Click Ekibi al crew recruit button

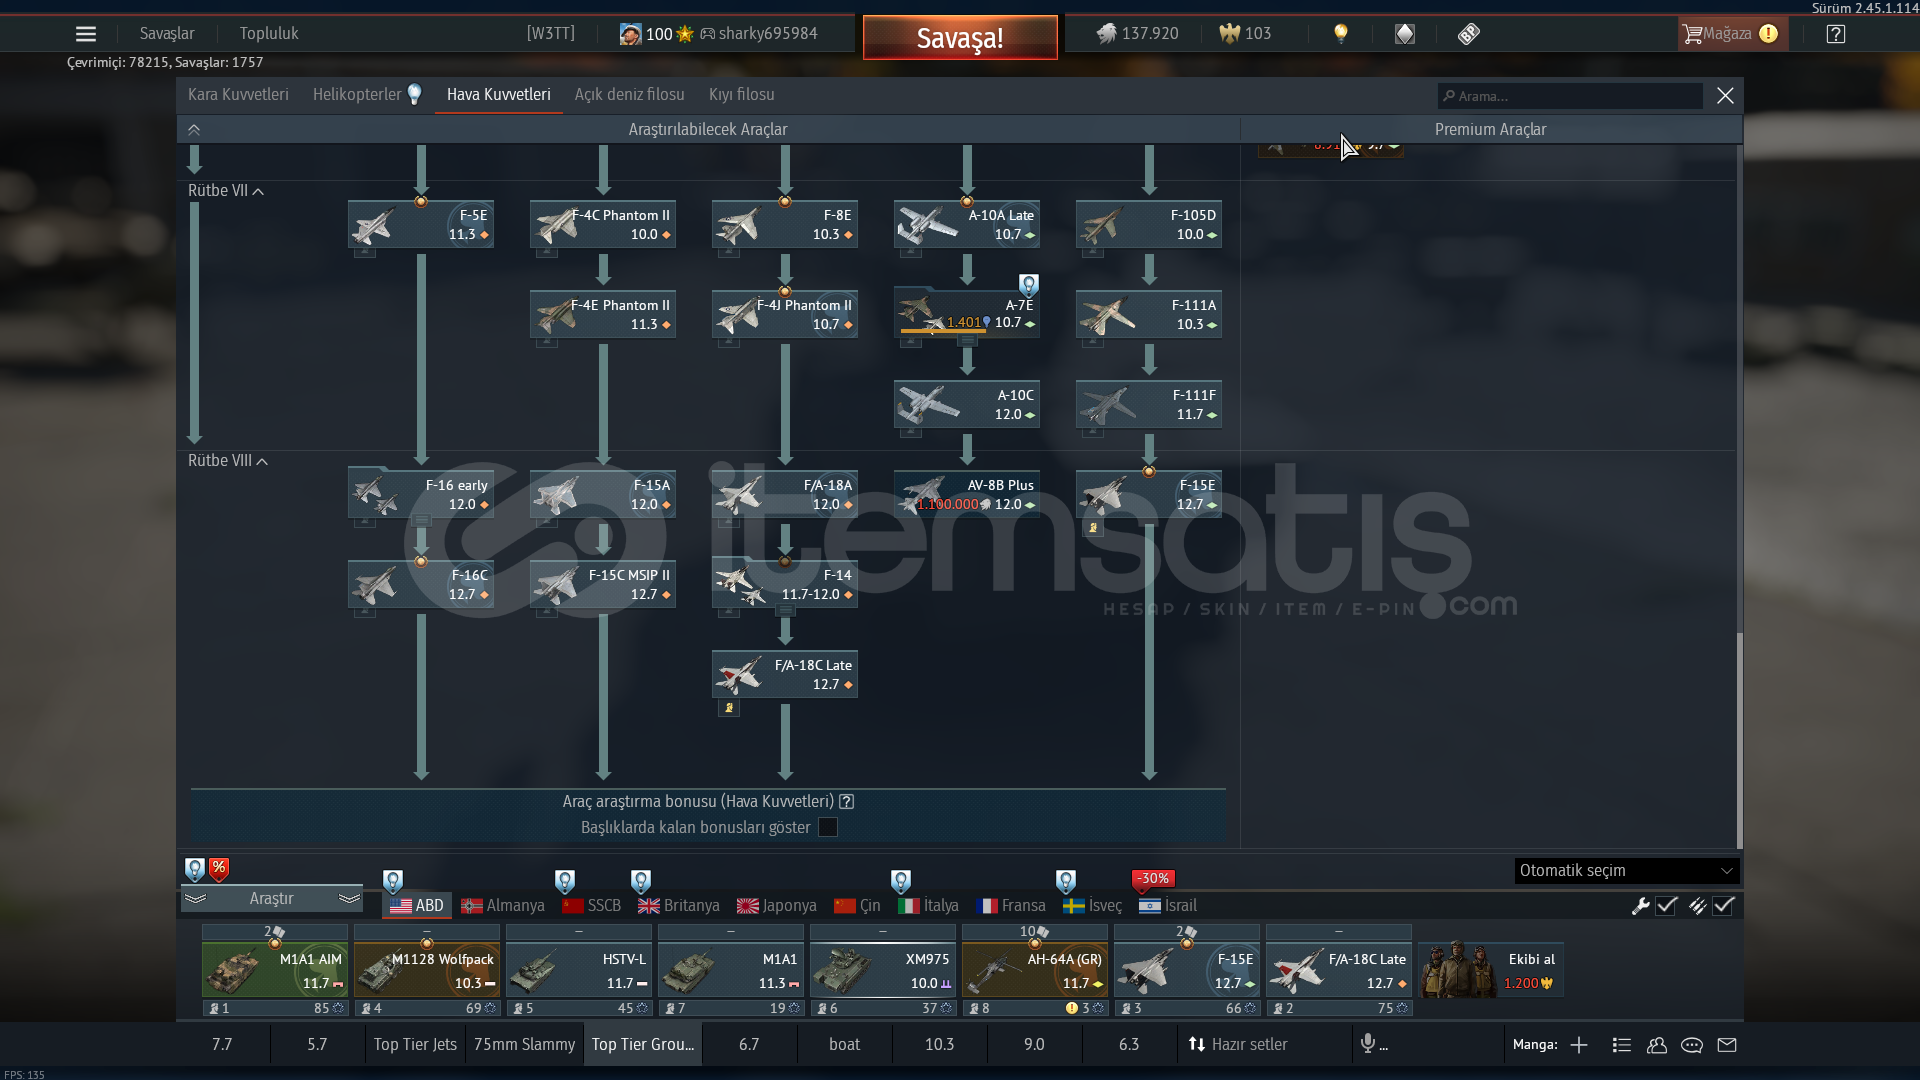pyautogui.click(x=1491, y=970)
